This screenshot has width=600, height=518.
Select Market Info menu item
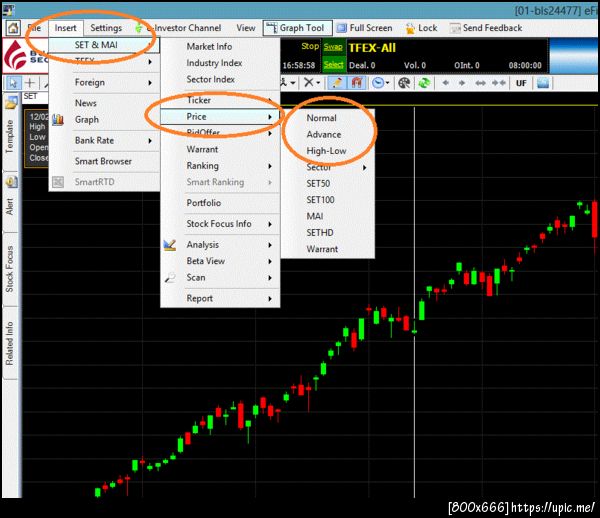click(x=220, y=47)
